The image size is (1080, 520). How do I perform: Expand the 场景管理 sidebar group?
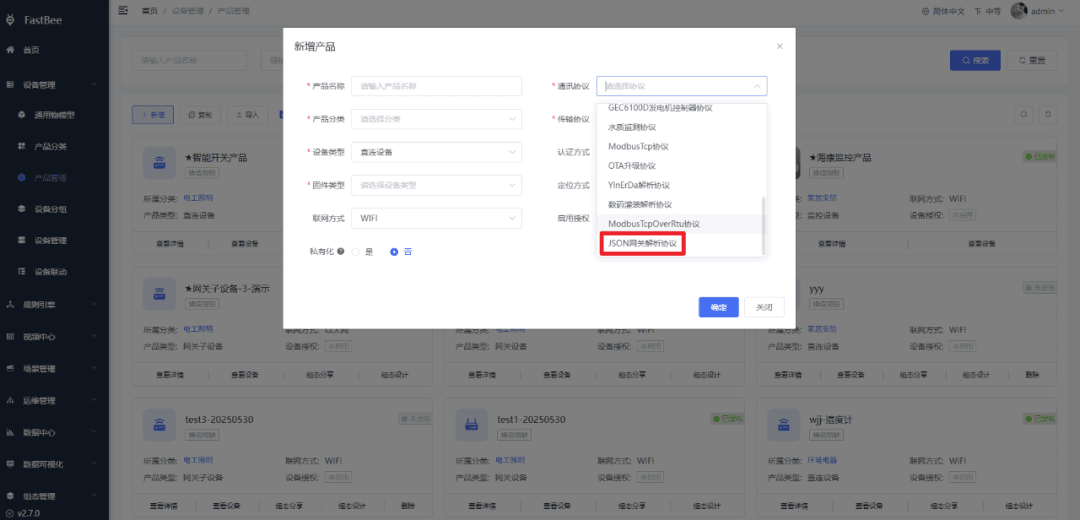[54, 369]
